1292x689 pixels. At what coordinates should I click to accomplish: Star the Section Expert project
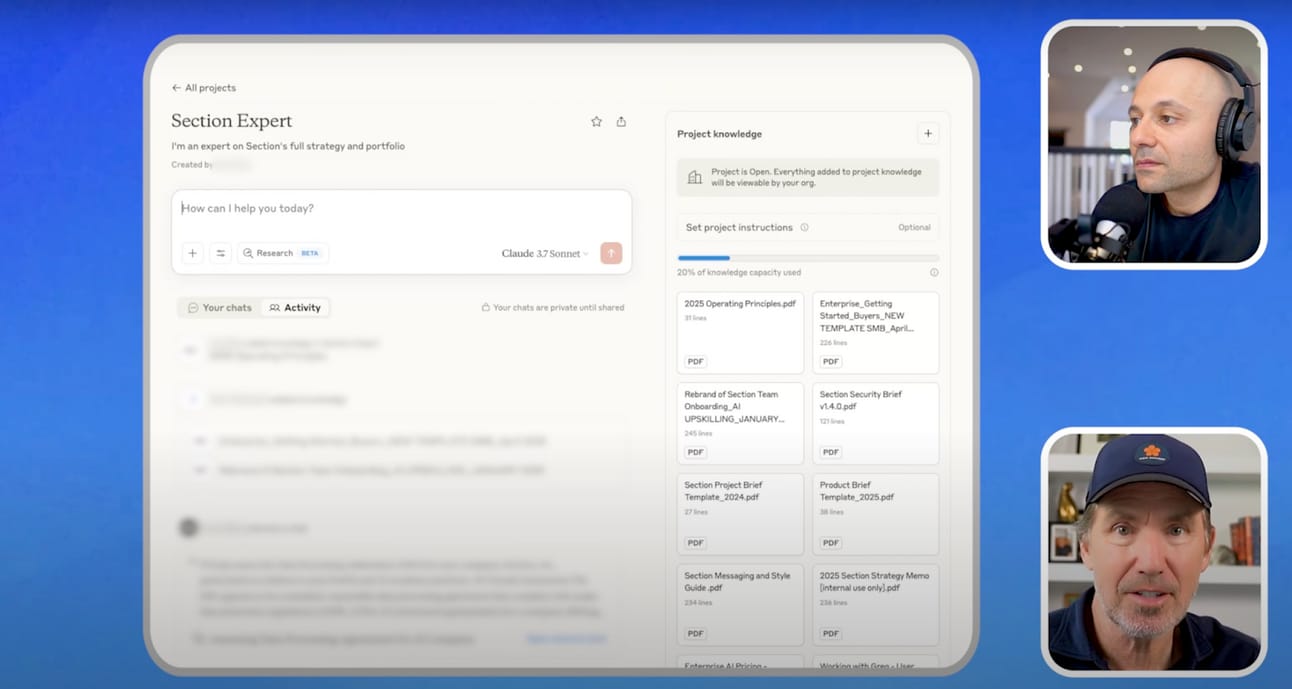click(597, 122)
